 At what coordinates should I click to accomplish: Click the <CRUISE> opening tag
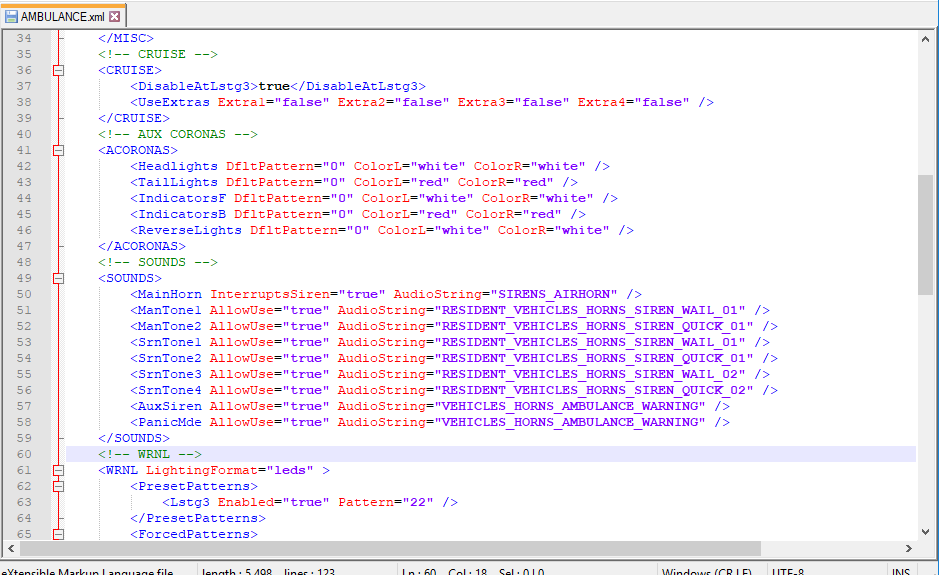coord(130,70)
